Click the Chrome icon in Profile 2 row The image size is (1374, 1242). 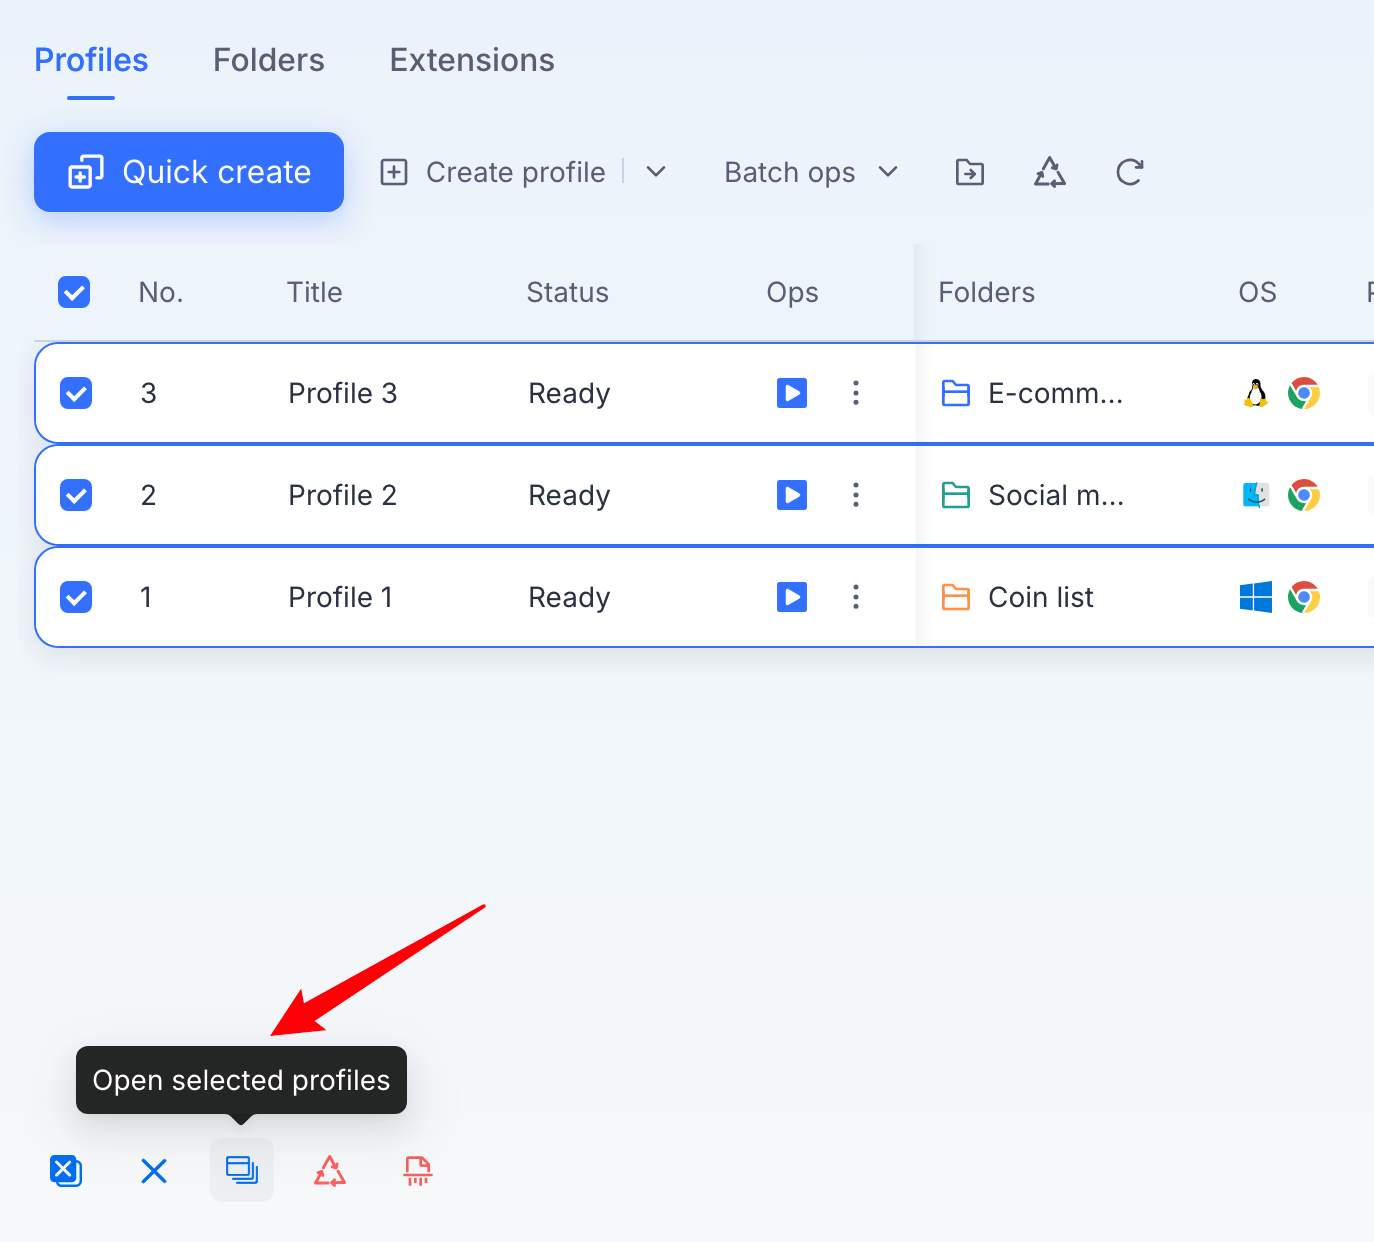1304,495
